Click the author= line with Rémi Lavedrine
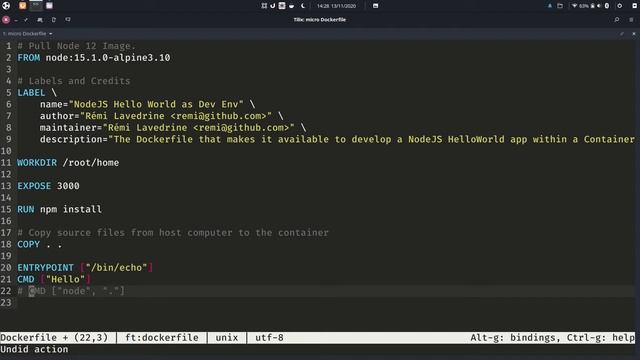Viewport: 640px width, 360px height. [156, 116]
